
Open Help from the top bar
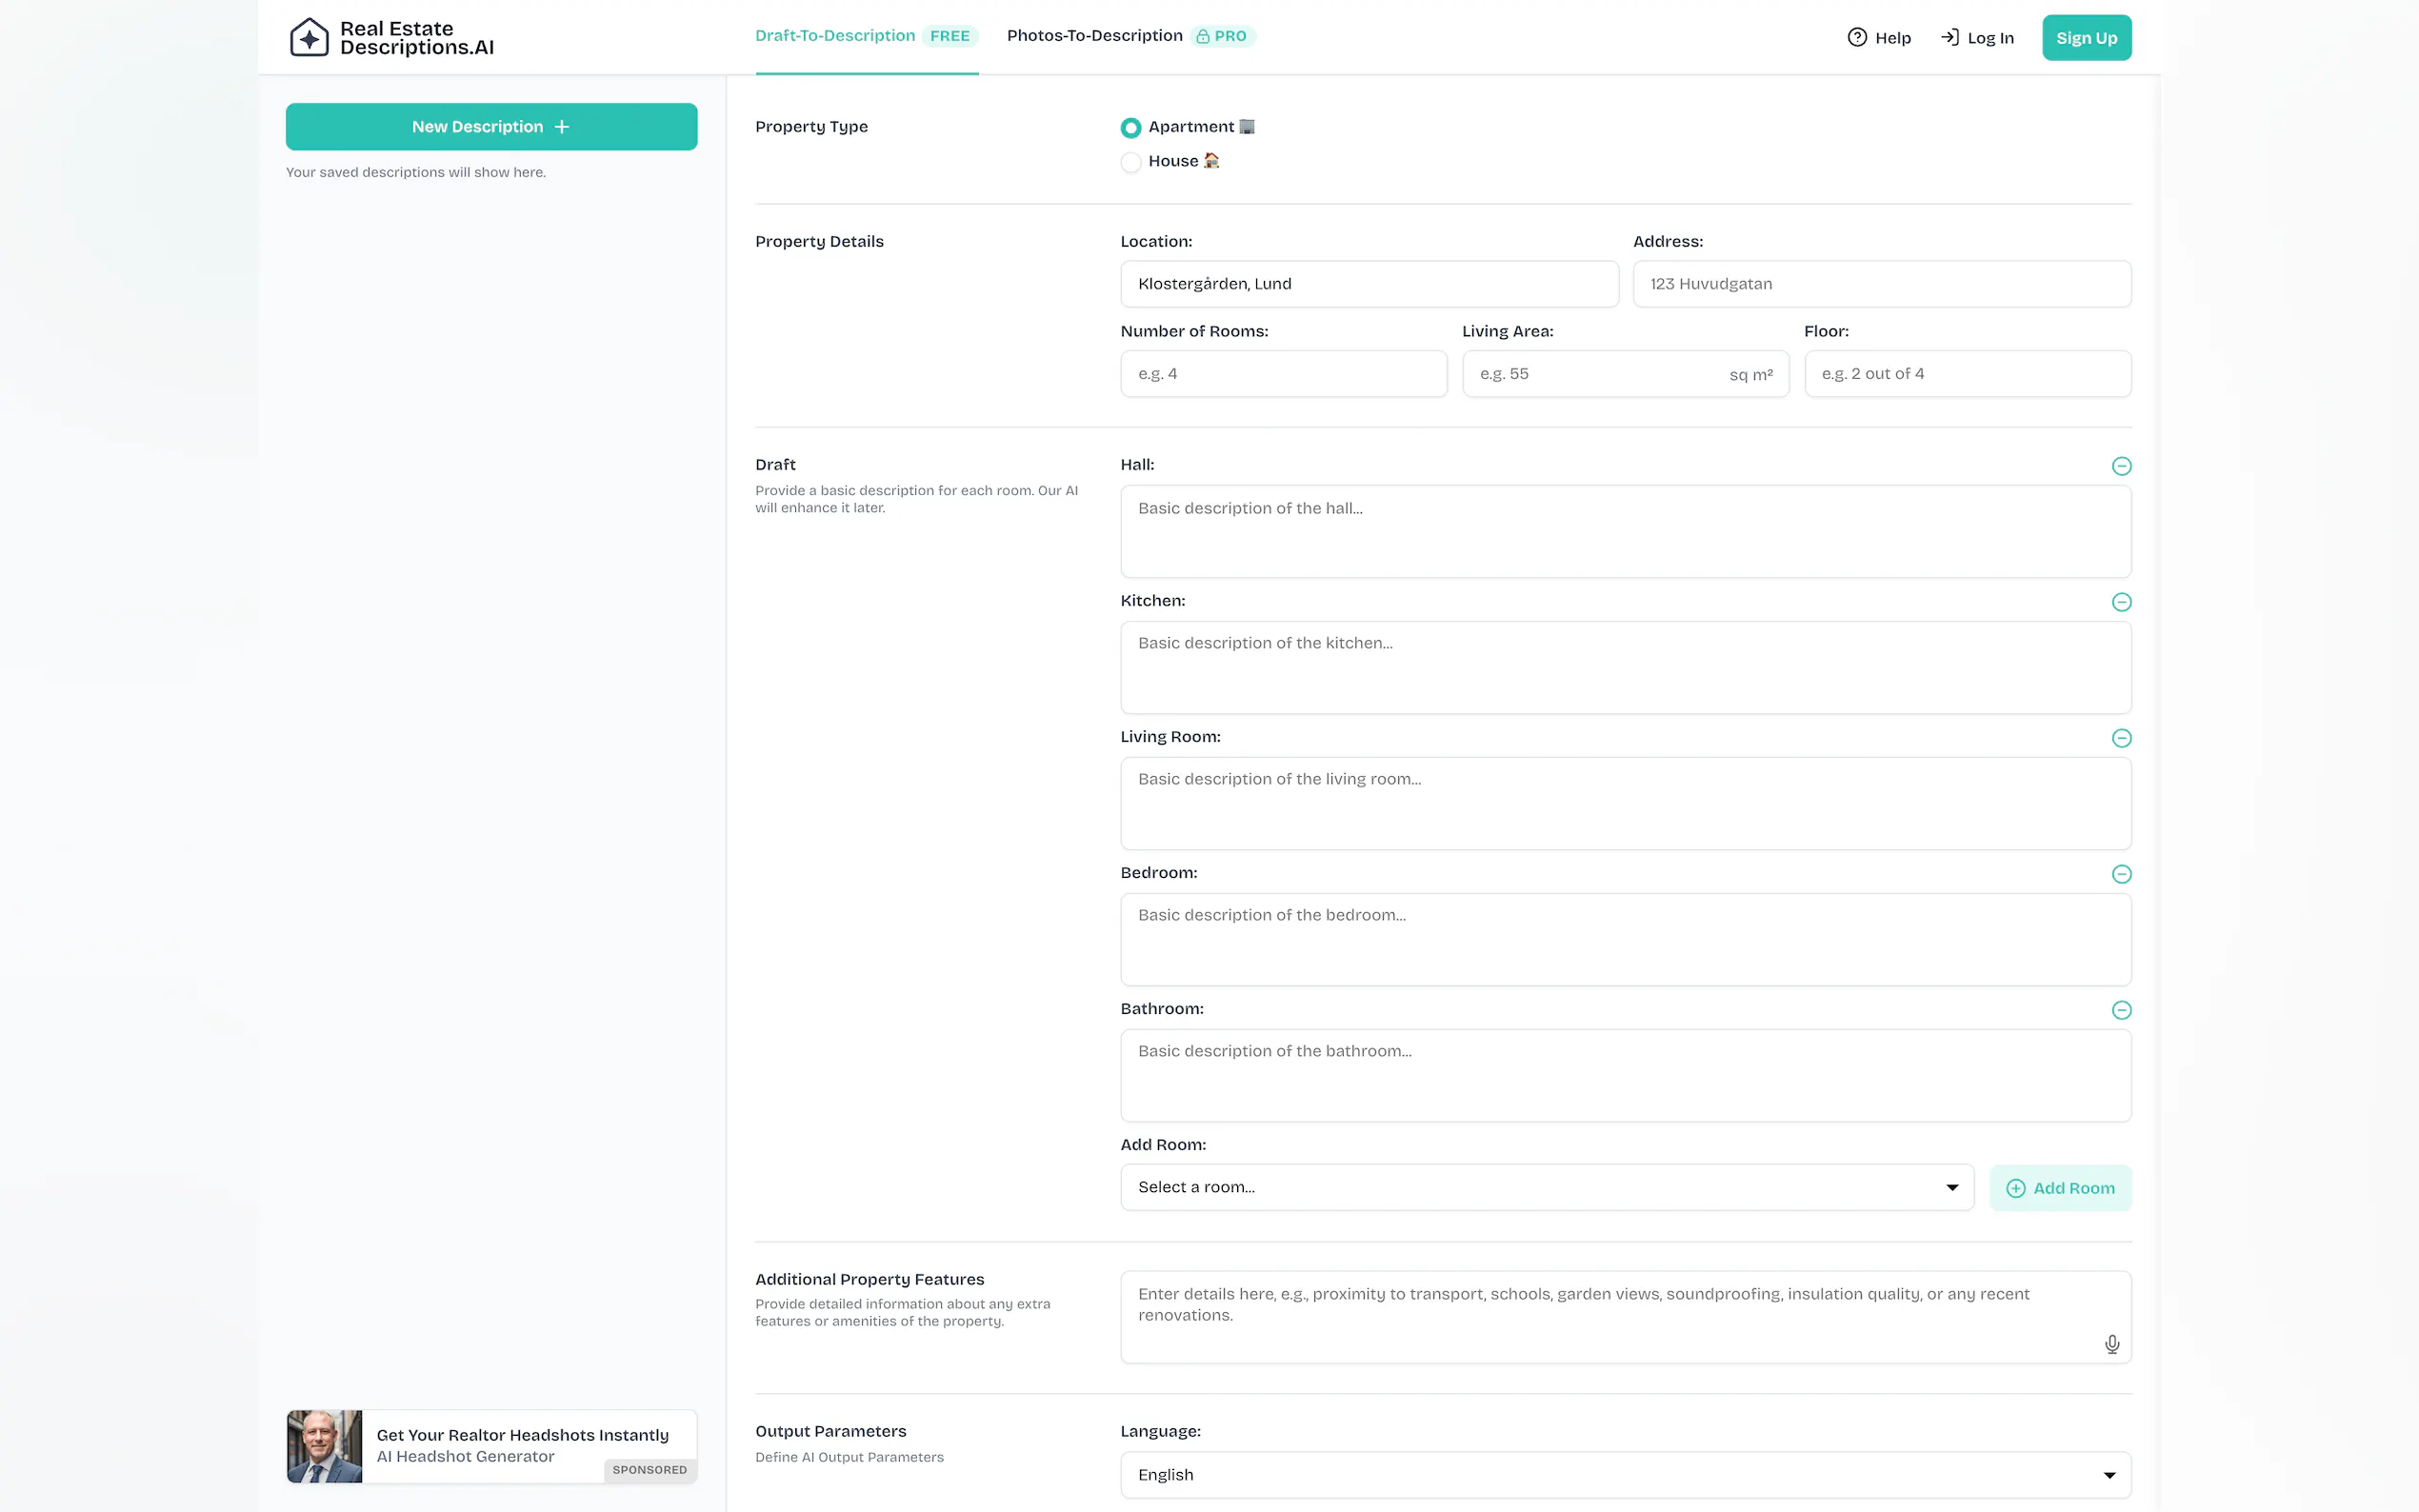[x=1878, y=38]
